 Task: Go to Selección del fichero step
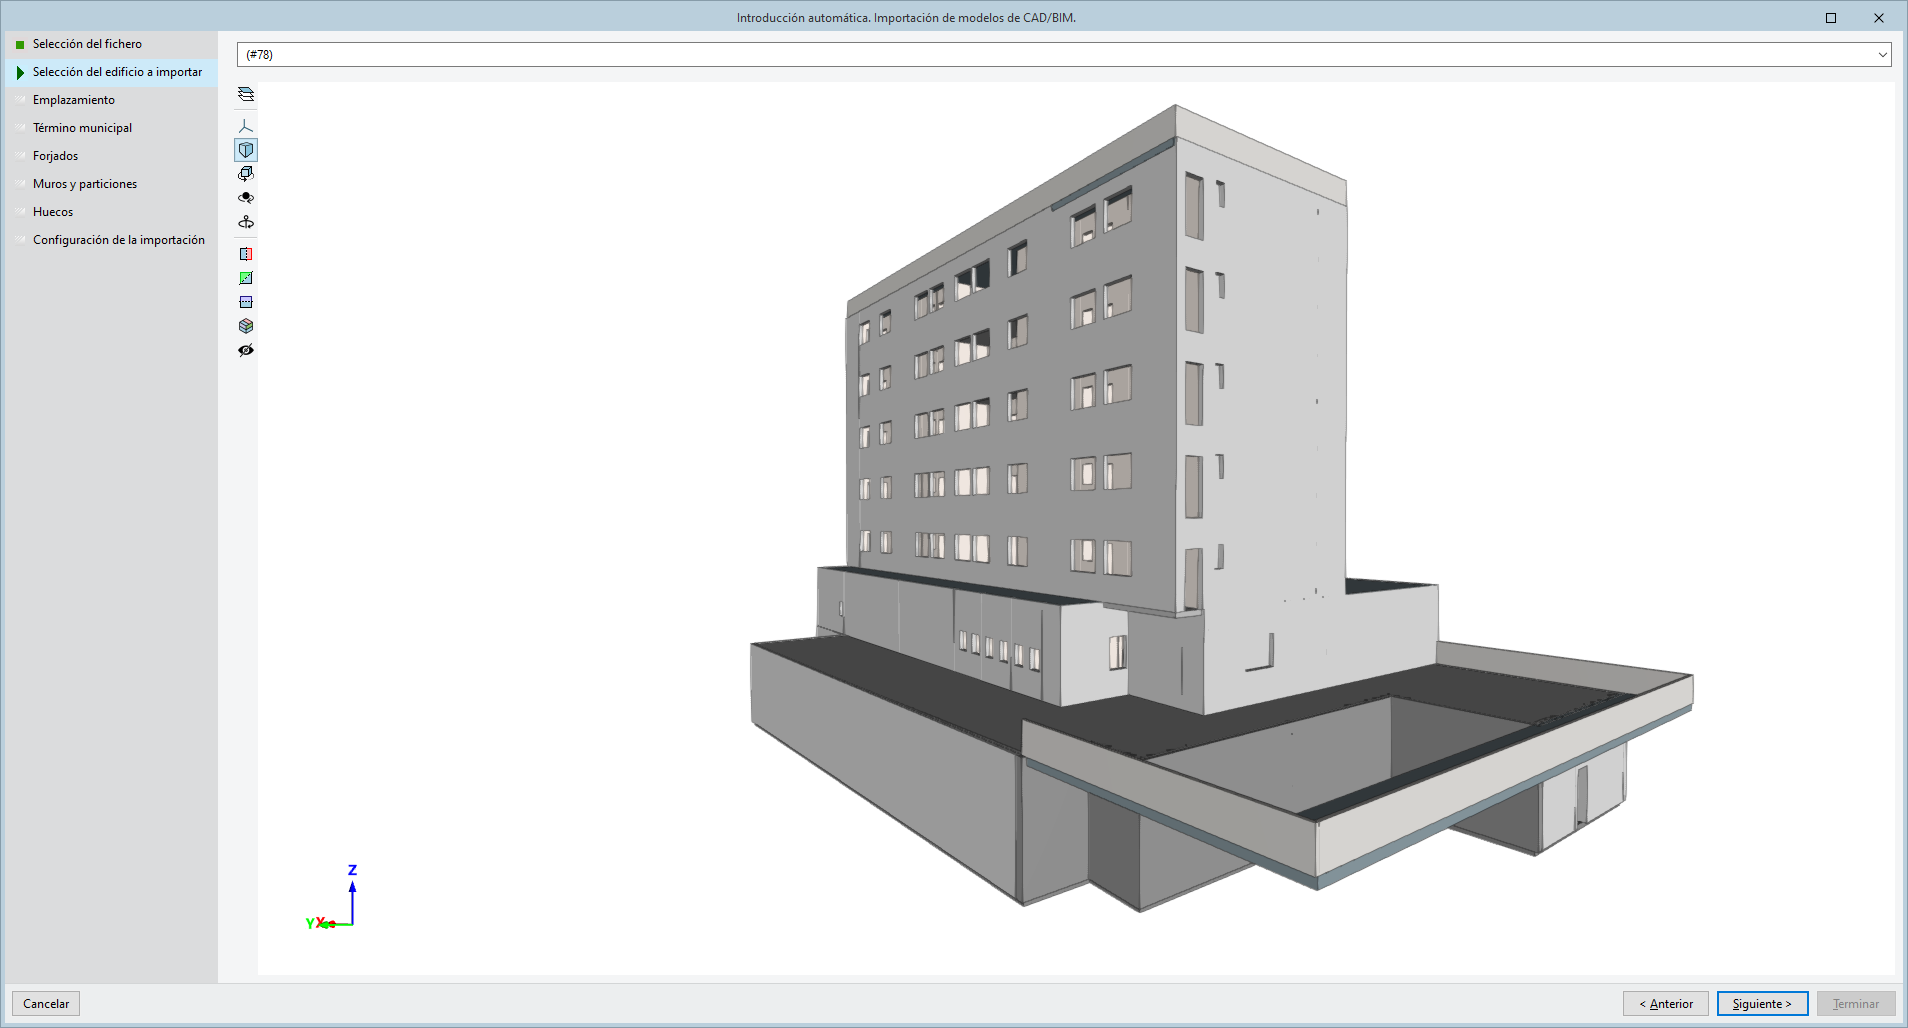(x=111, y=44)
